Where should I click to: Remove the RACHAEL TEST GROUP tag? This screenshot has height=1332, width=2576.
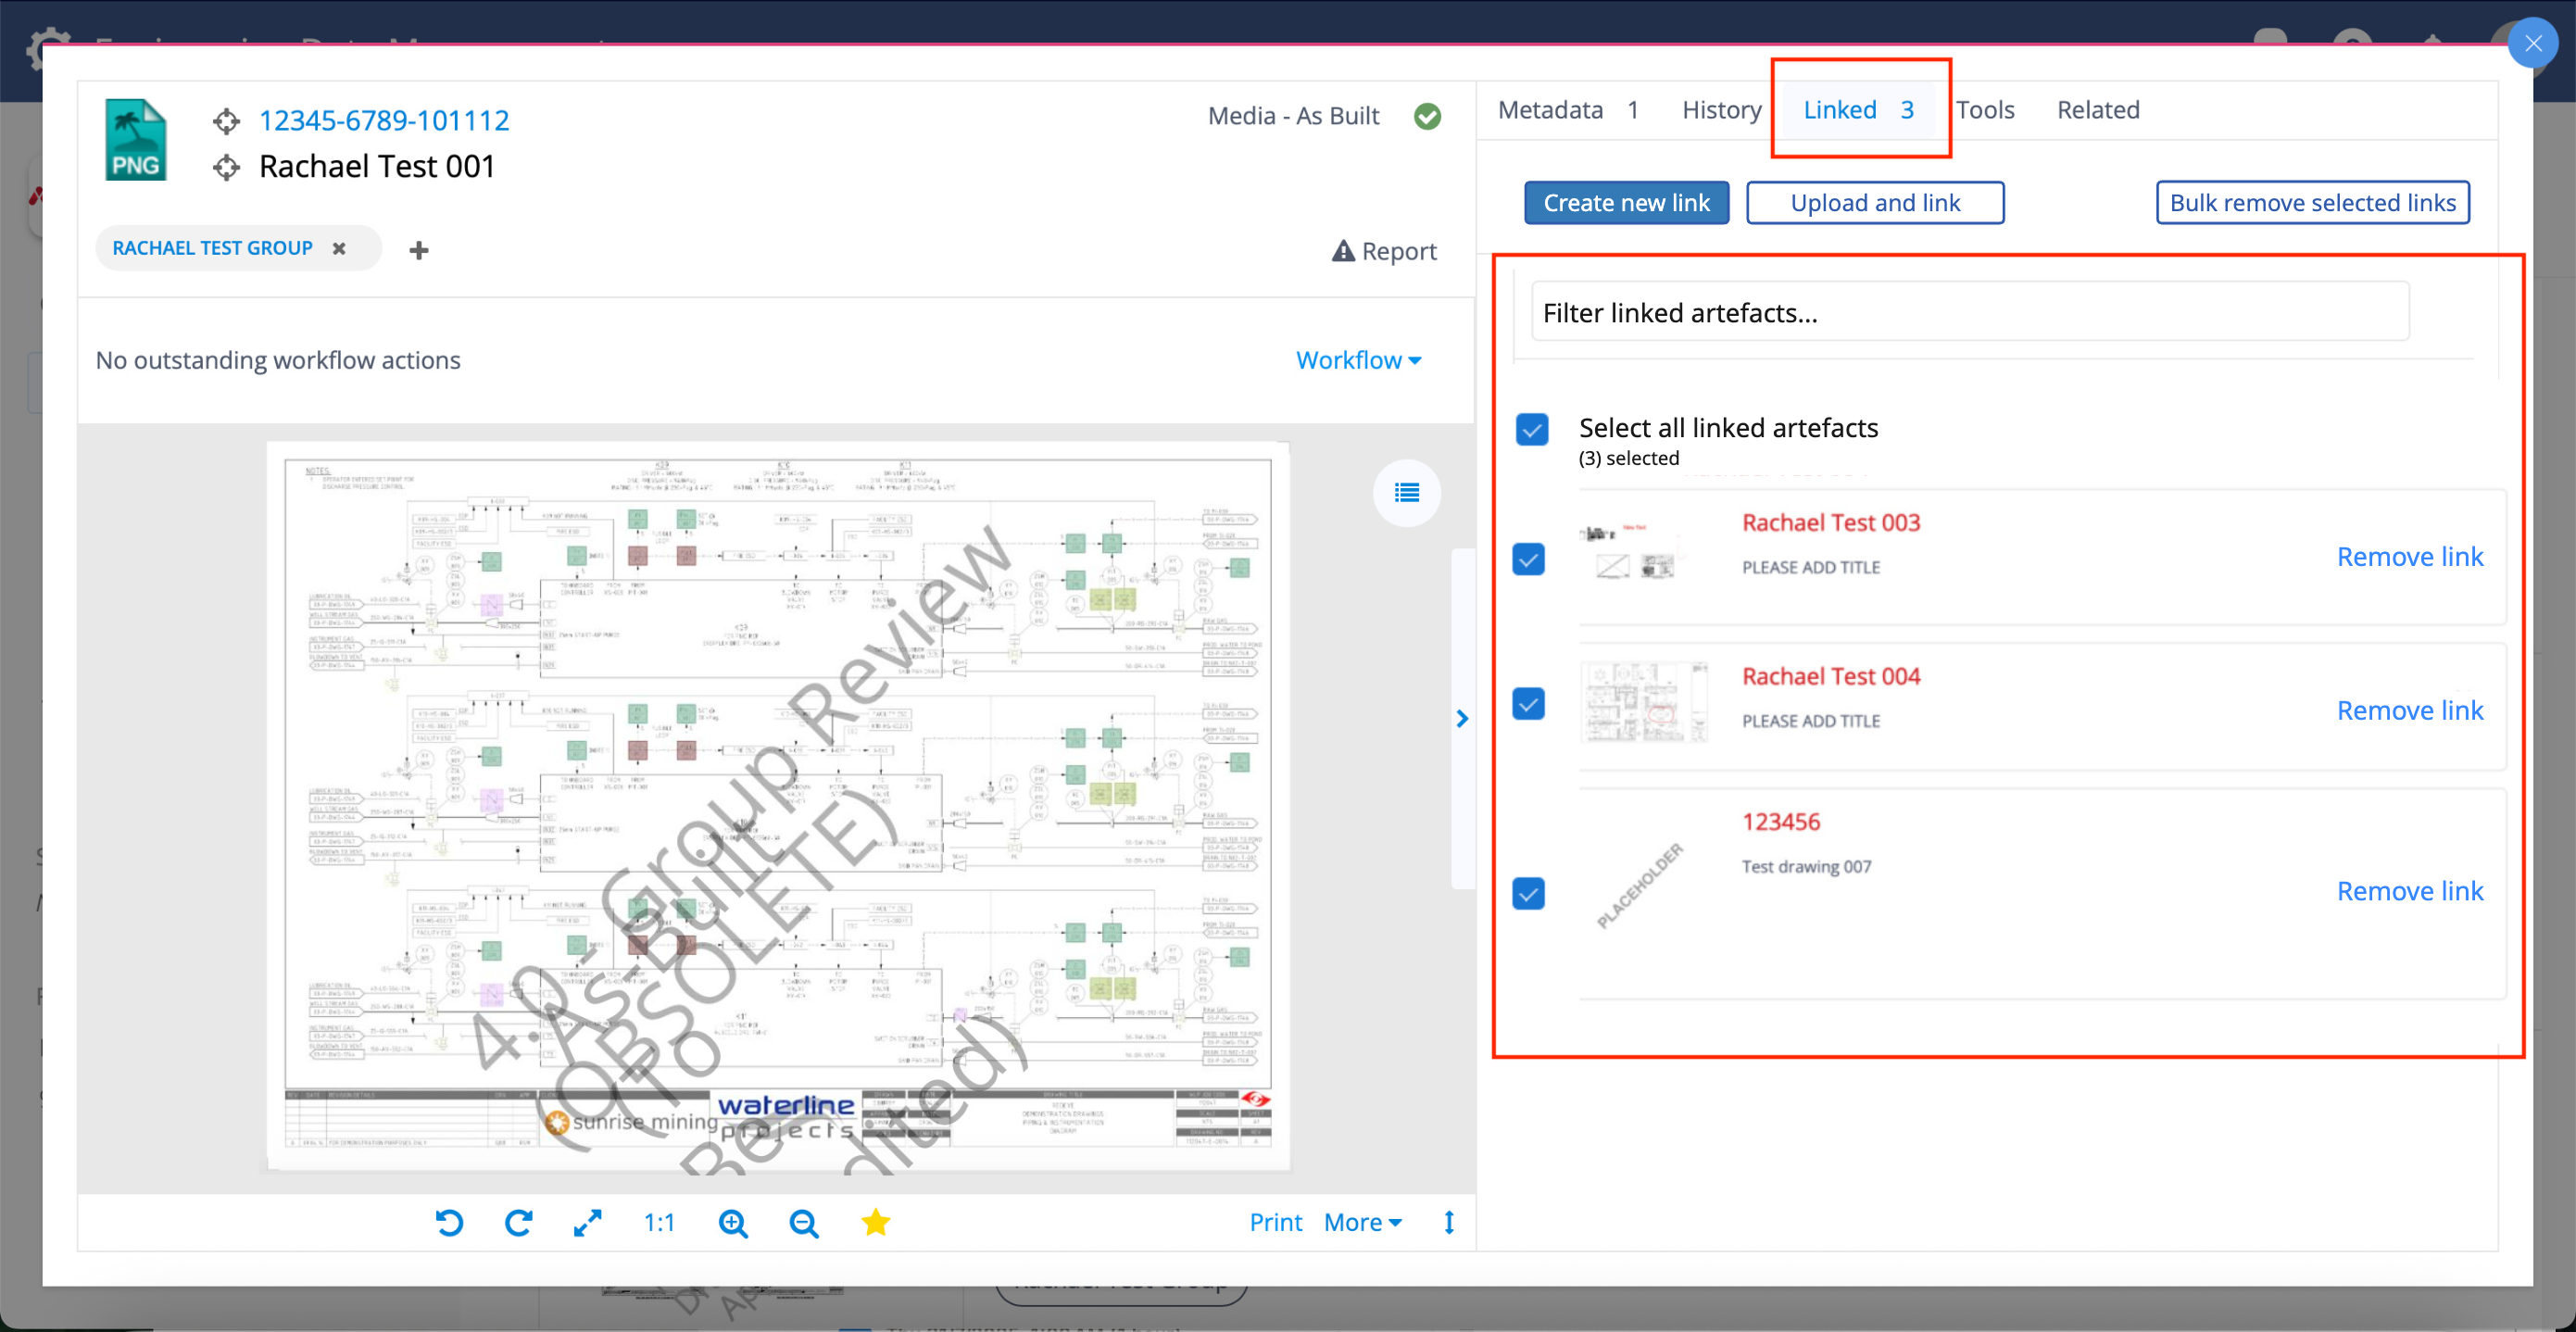[339, 248]
